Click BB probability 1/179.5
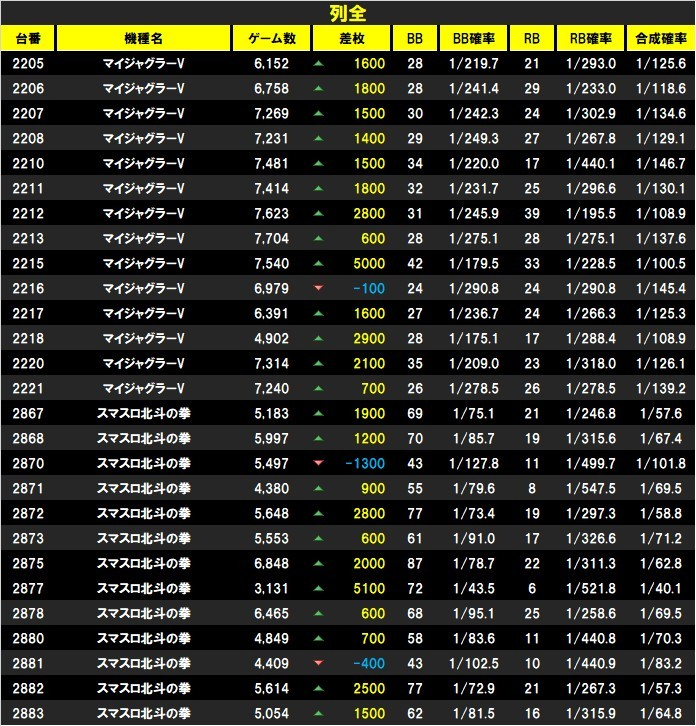Viewport: 696px width, 726px height. 474,263
